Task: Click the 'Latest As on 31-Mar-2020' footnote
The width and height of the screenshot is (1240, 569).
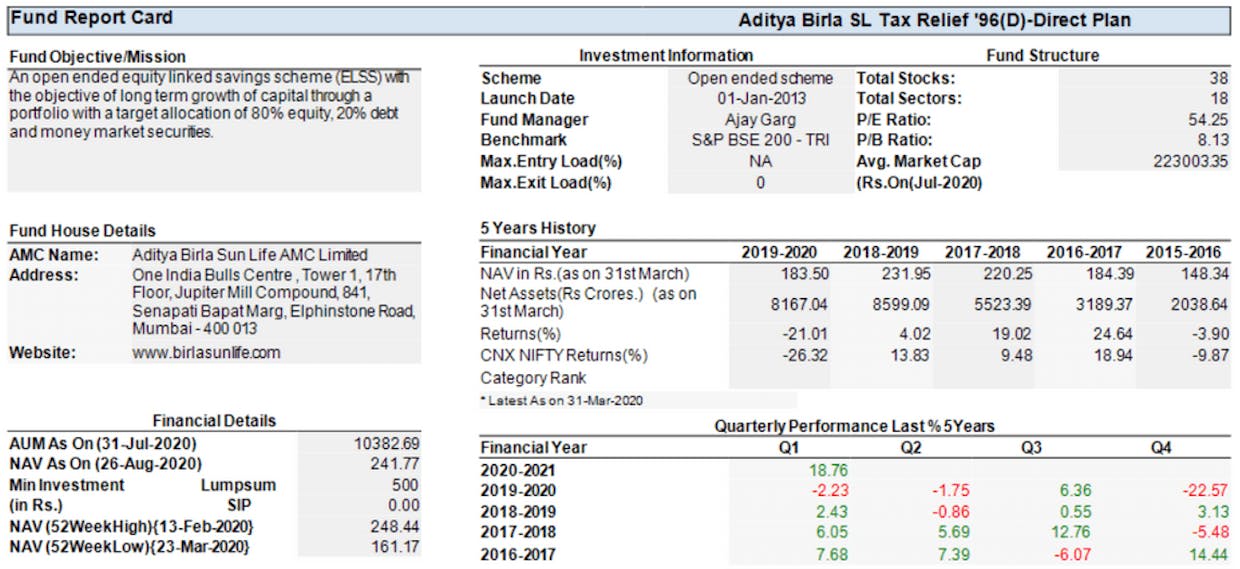Action: click(561, 400)
